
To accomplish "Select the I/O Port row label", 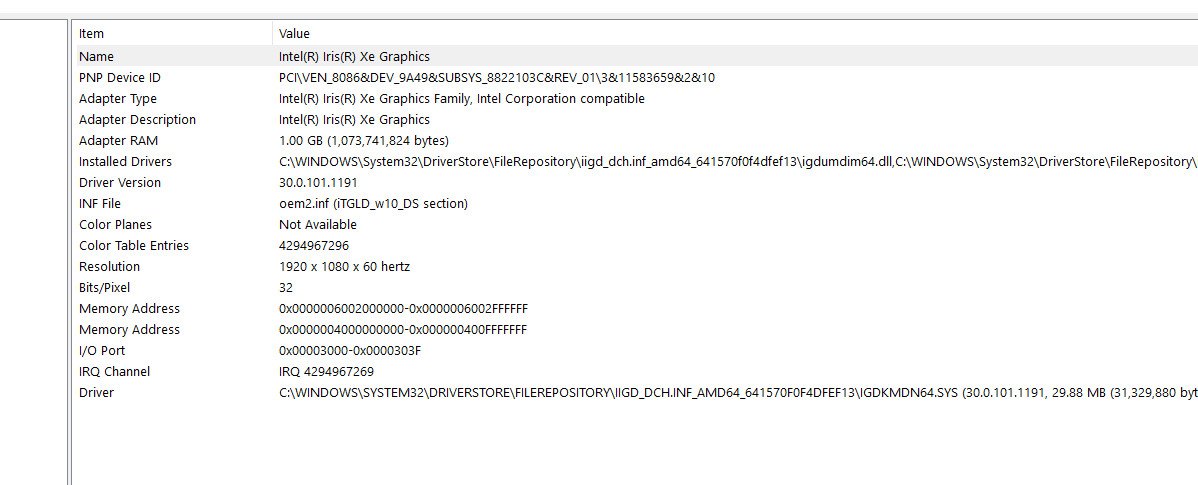I will (102, 351).
